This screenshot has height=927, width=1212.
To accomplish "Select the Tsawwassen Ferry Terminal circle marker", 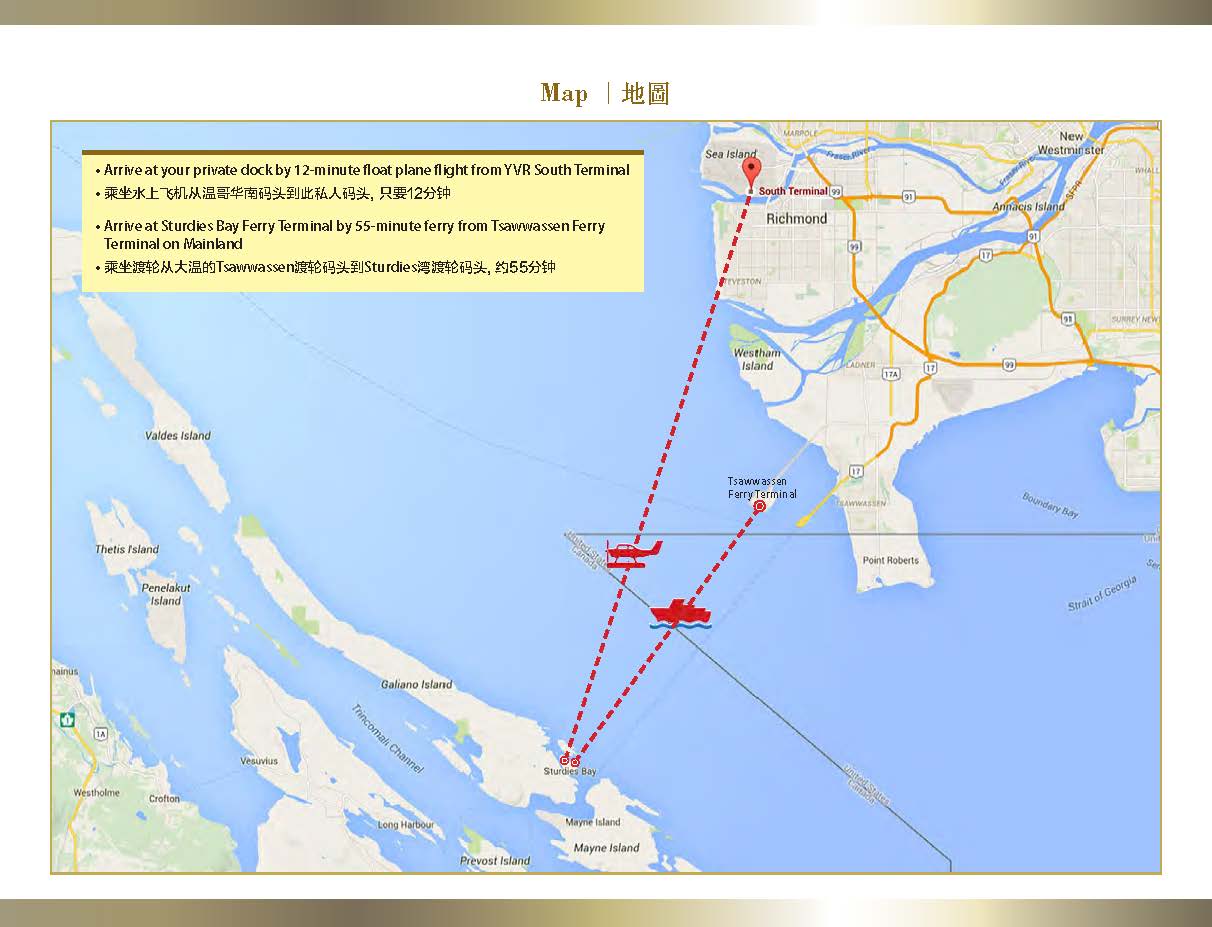I will 760,507.
